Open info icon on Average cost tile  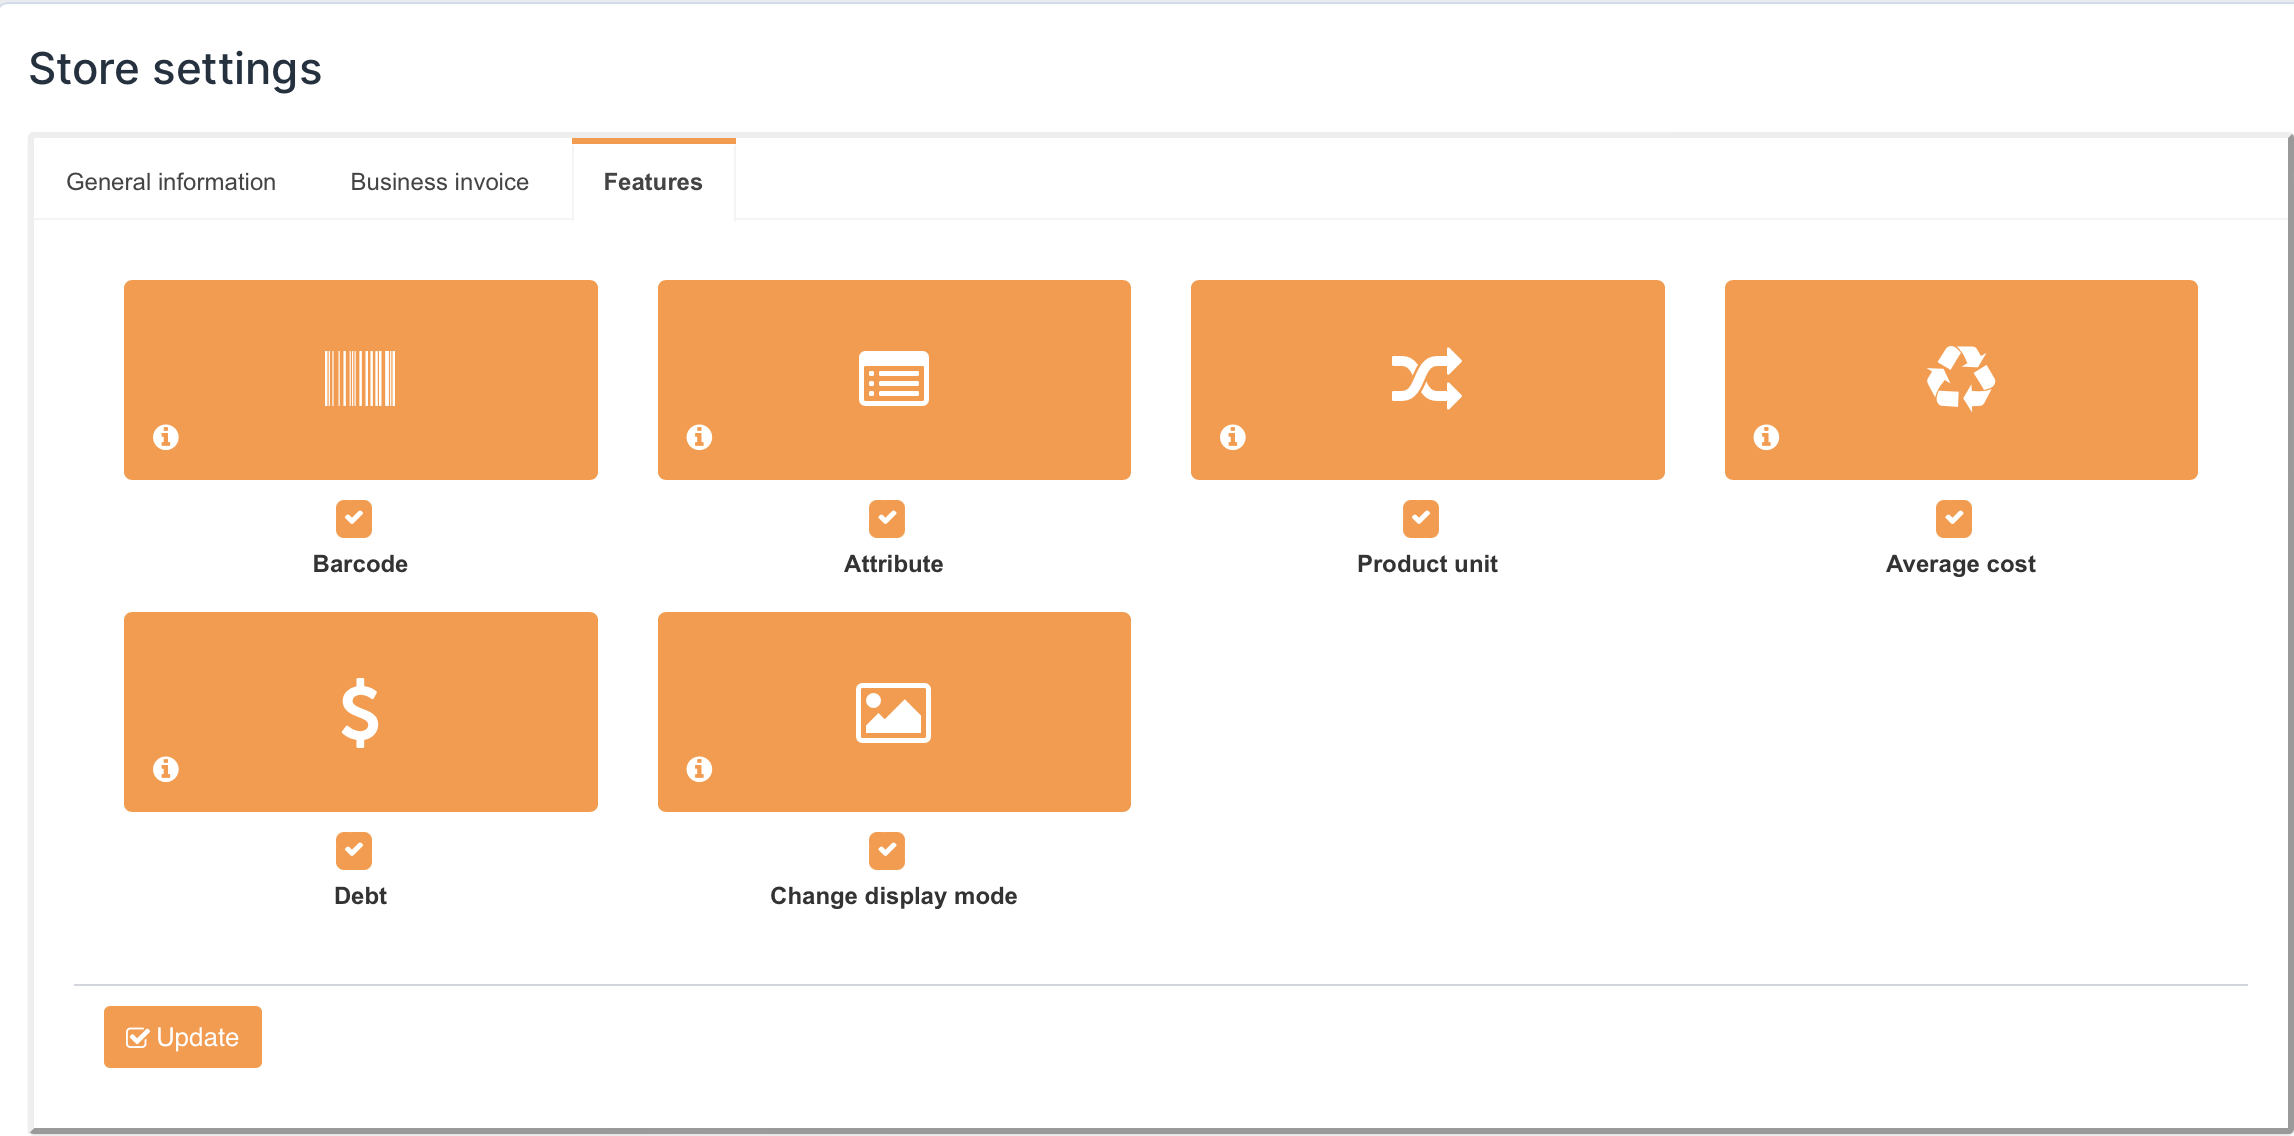[1766, 437]
